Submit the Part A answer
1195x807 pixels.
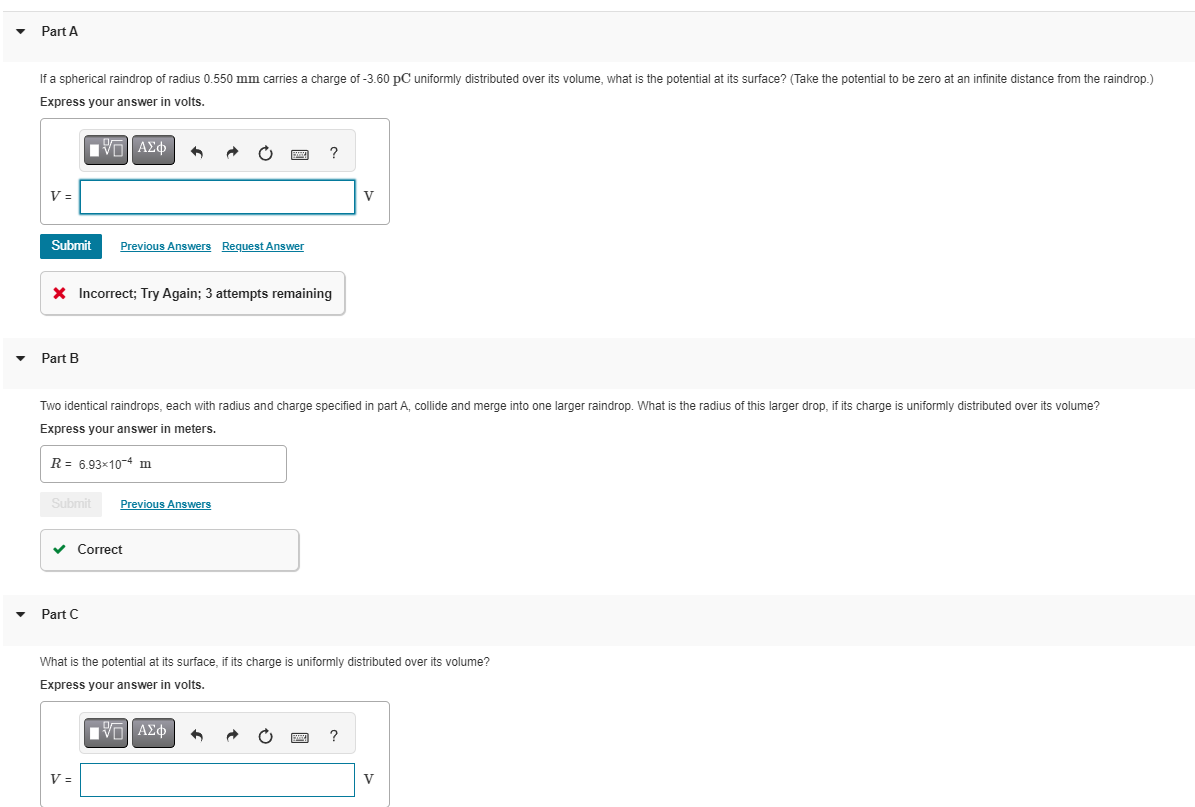click(x=70, y=245)
